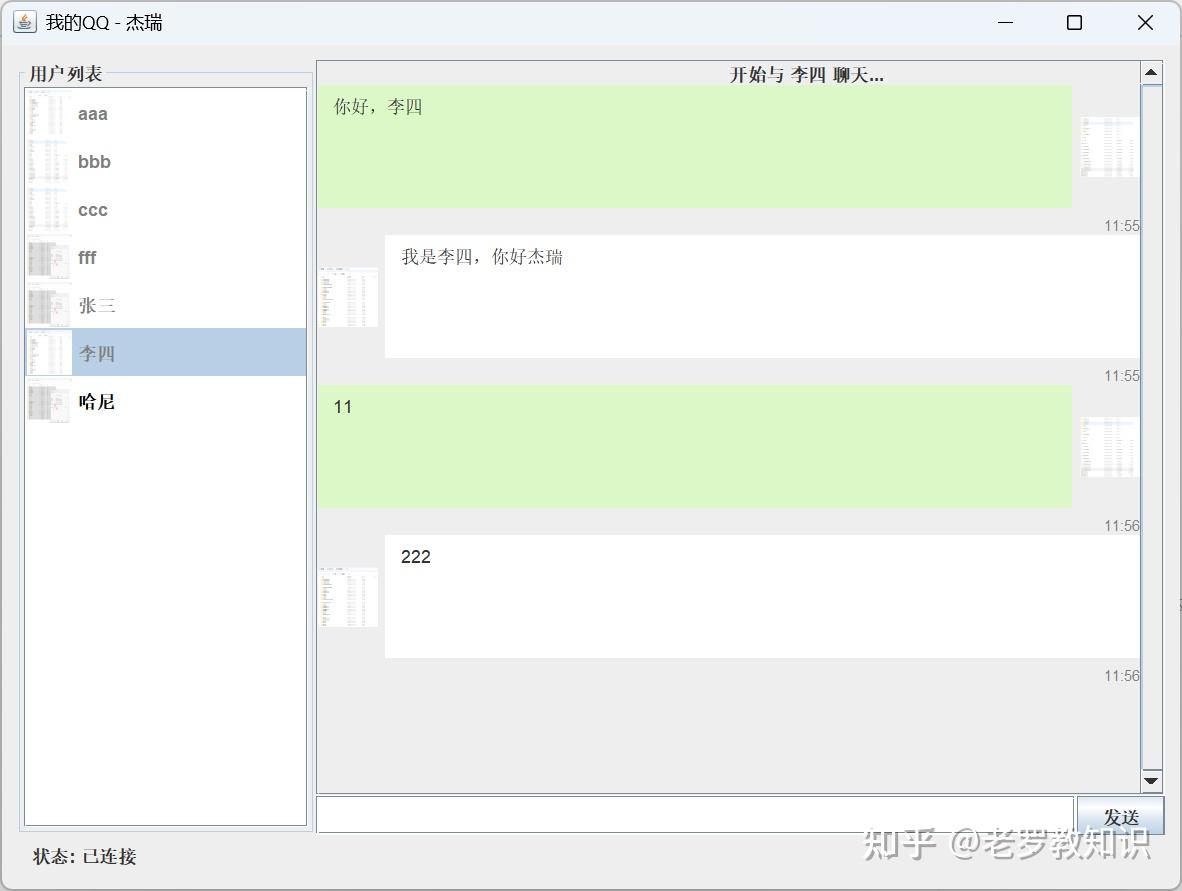The image size is (1182, 891).
Task: Click the white 222 message bubble
Action: [762, 596]
